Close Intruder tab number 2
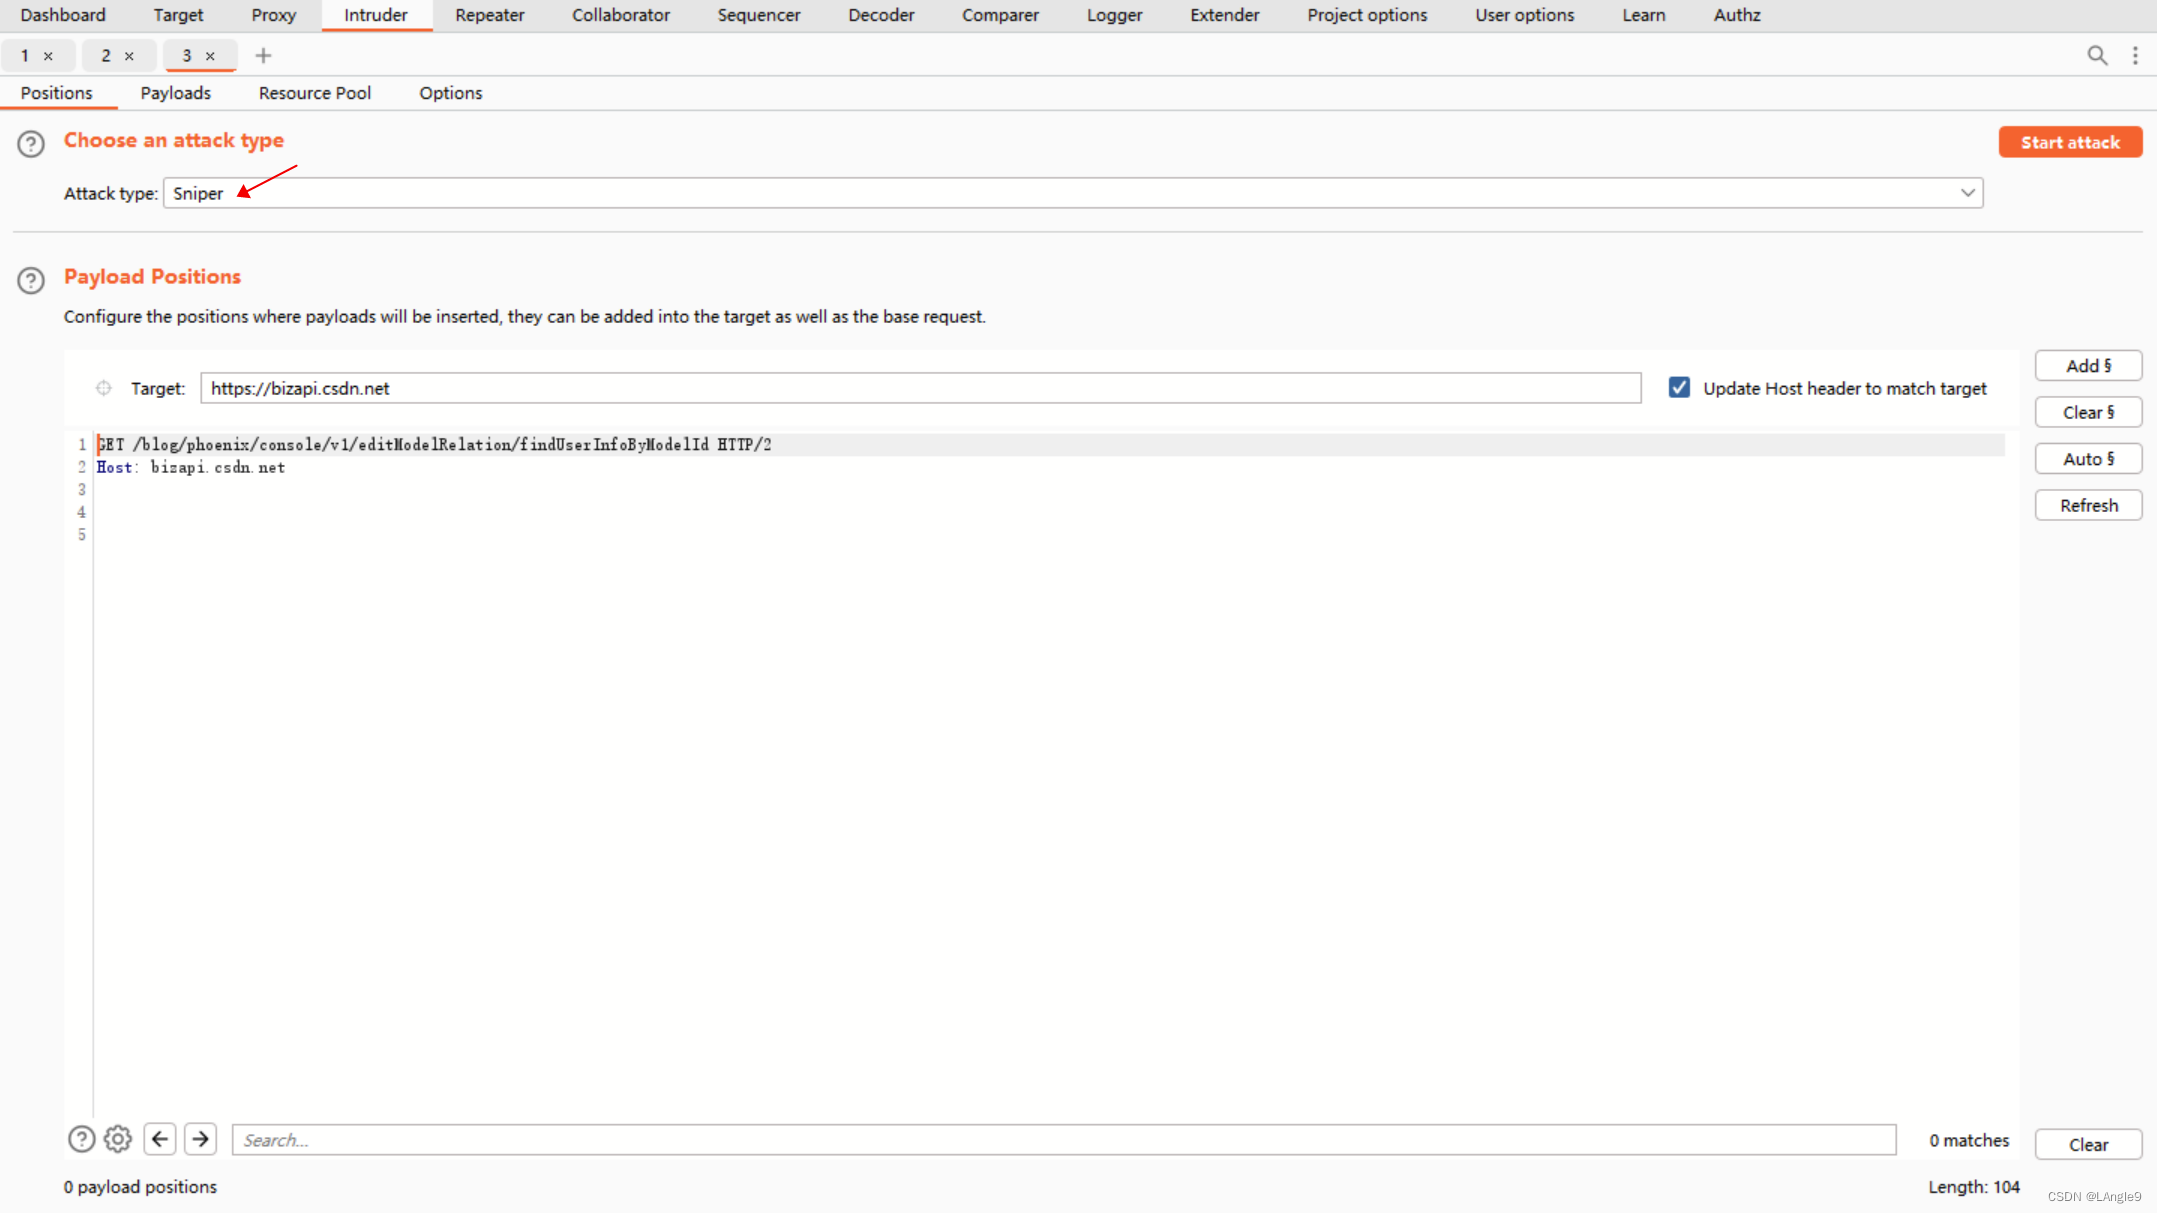The width and height of the screenshot is (2157, 1213). pyautogui.click(x=129, y=56)
